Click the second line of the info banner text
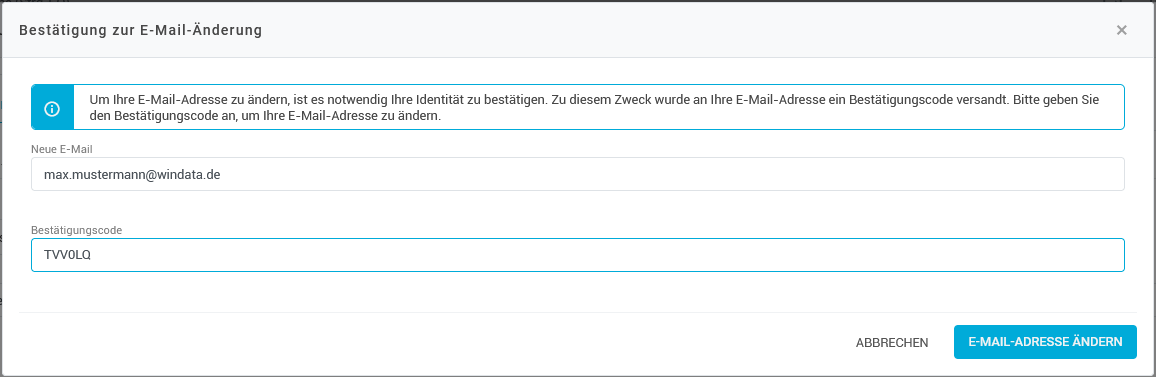1156x377 pixels. click(x=265, y=117)
